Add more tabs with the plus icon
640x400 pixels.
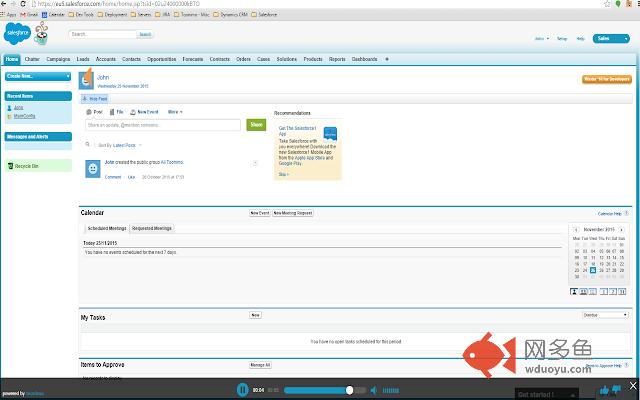coord(387,59)
